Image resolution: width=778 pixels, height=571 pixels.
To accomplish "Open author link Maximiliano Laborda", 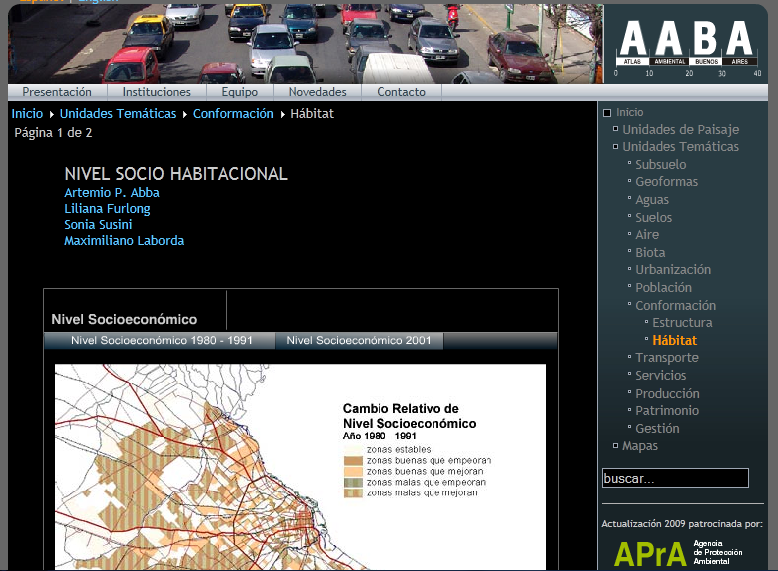I will (124, 241).
